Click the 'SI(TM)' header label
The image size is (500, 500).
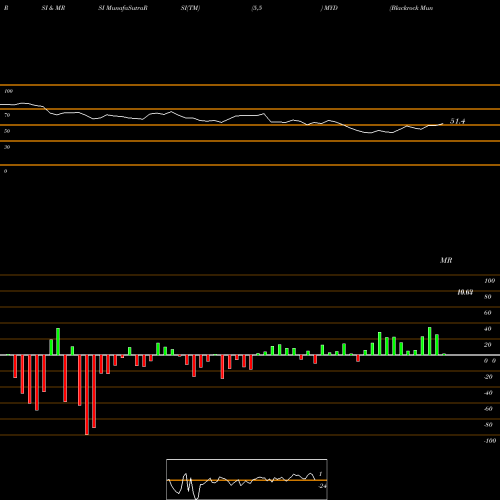[x=190, y=8]
